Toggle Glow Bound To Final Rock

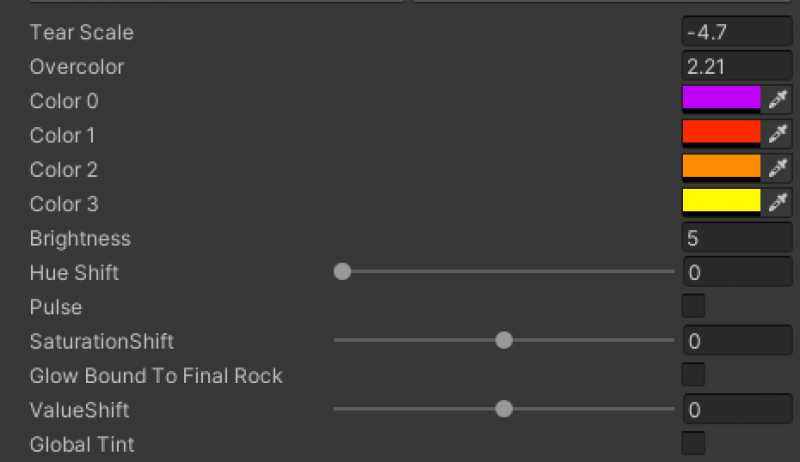(693, 375)
